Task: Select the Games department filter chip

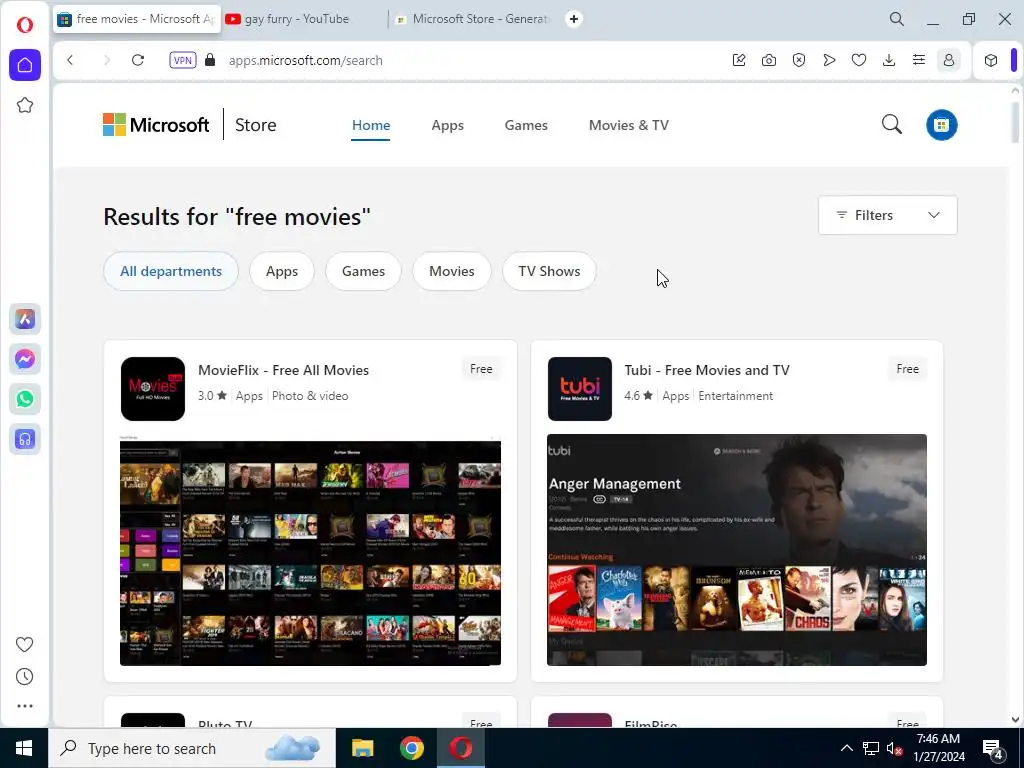Action: tap(363, 271)
